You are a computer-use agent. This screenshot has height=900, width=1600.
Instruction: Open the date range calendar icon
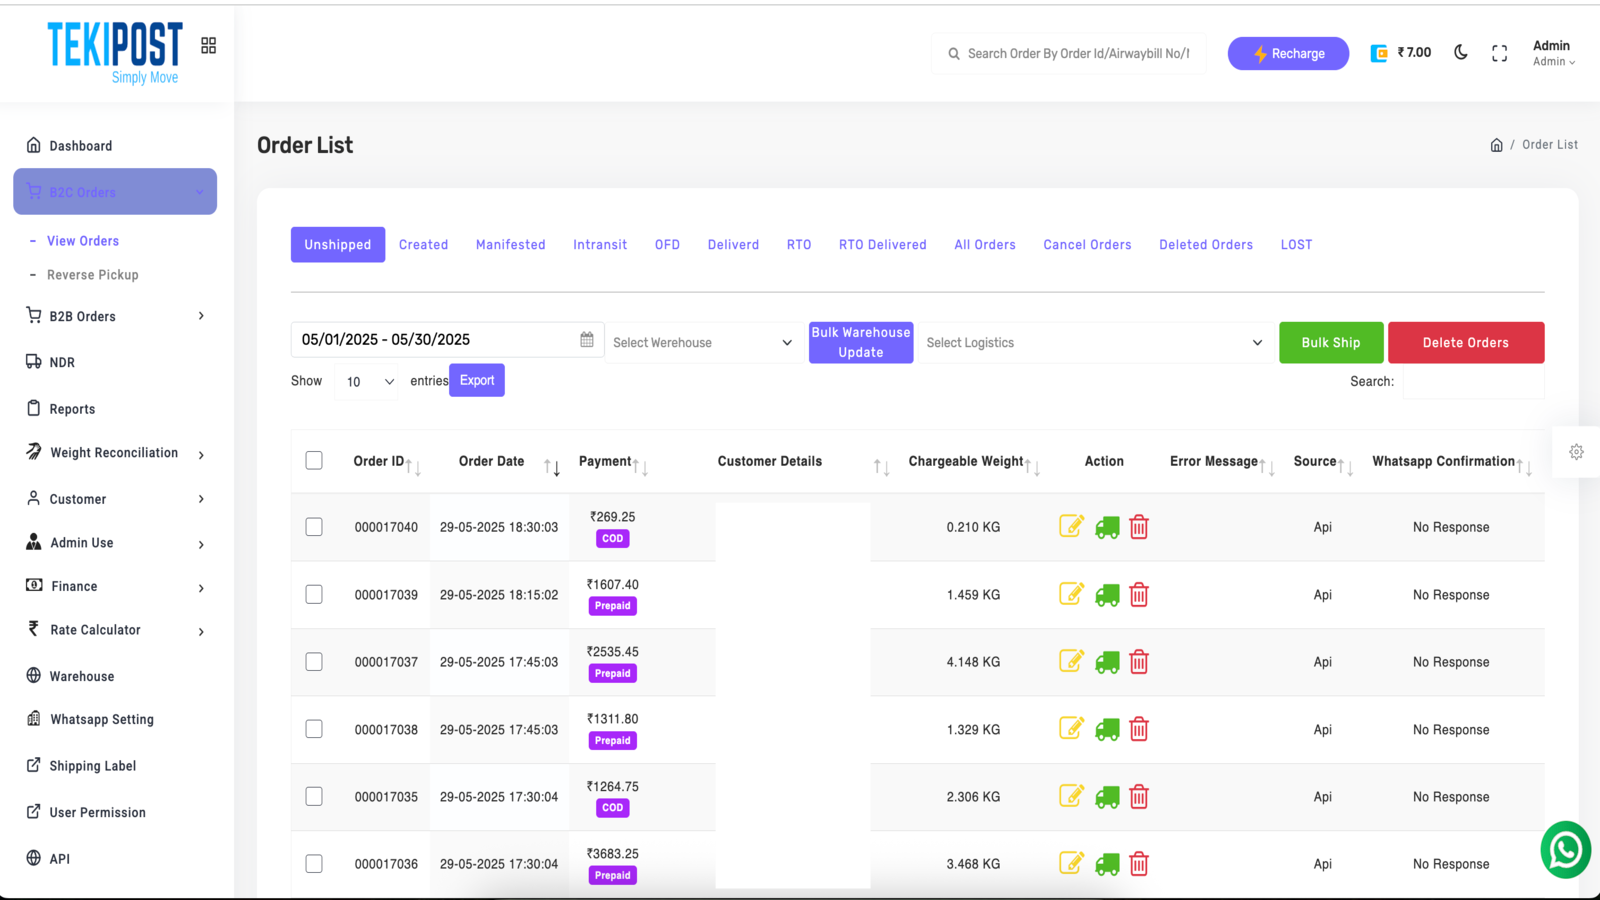click(x=587, y=340)
